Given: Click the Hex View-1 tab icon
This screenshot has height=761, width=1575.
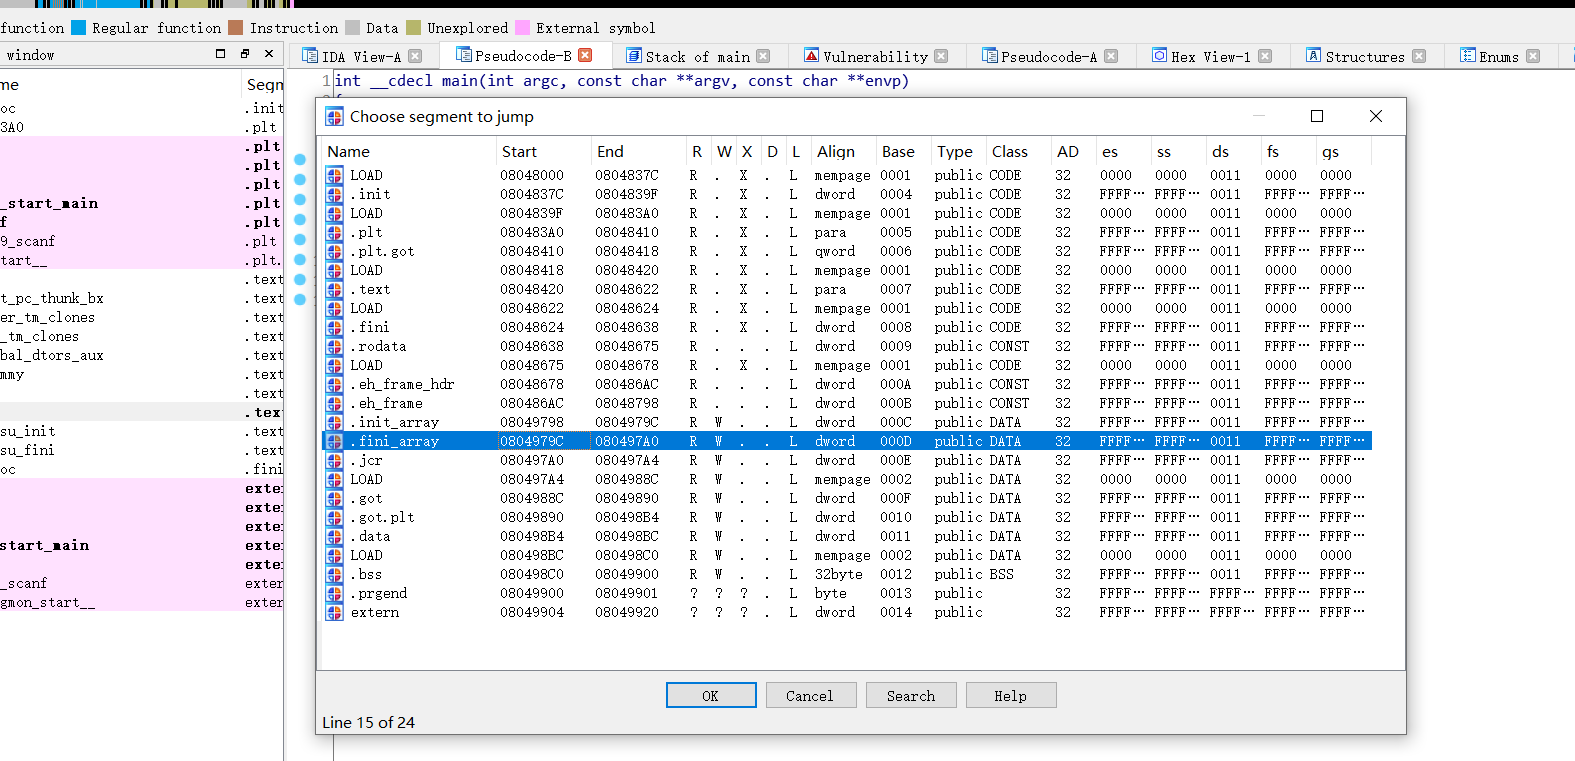Looking at the screenshot, I should 1159,56.
